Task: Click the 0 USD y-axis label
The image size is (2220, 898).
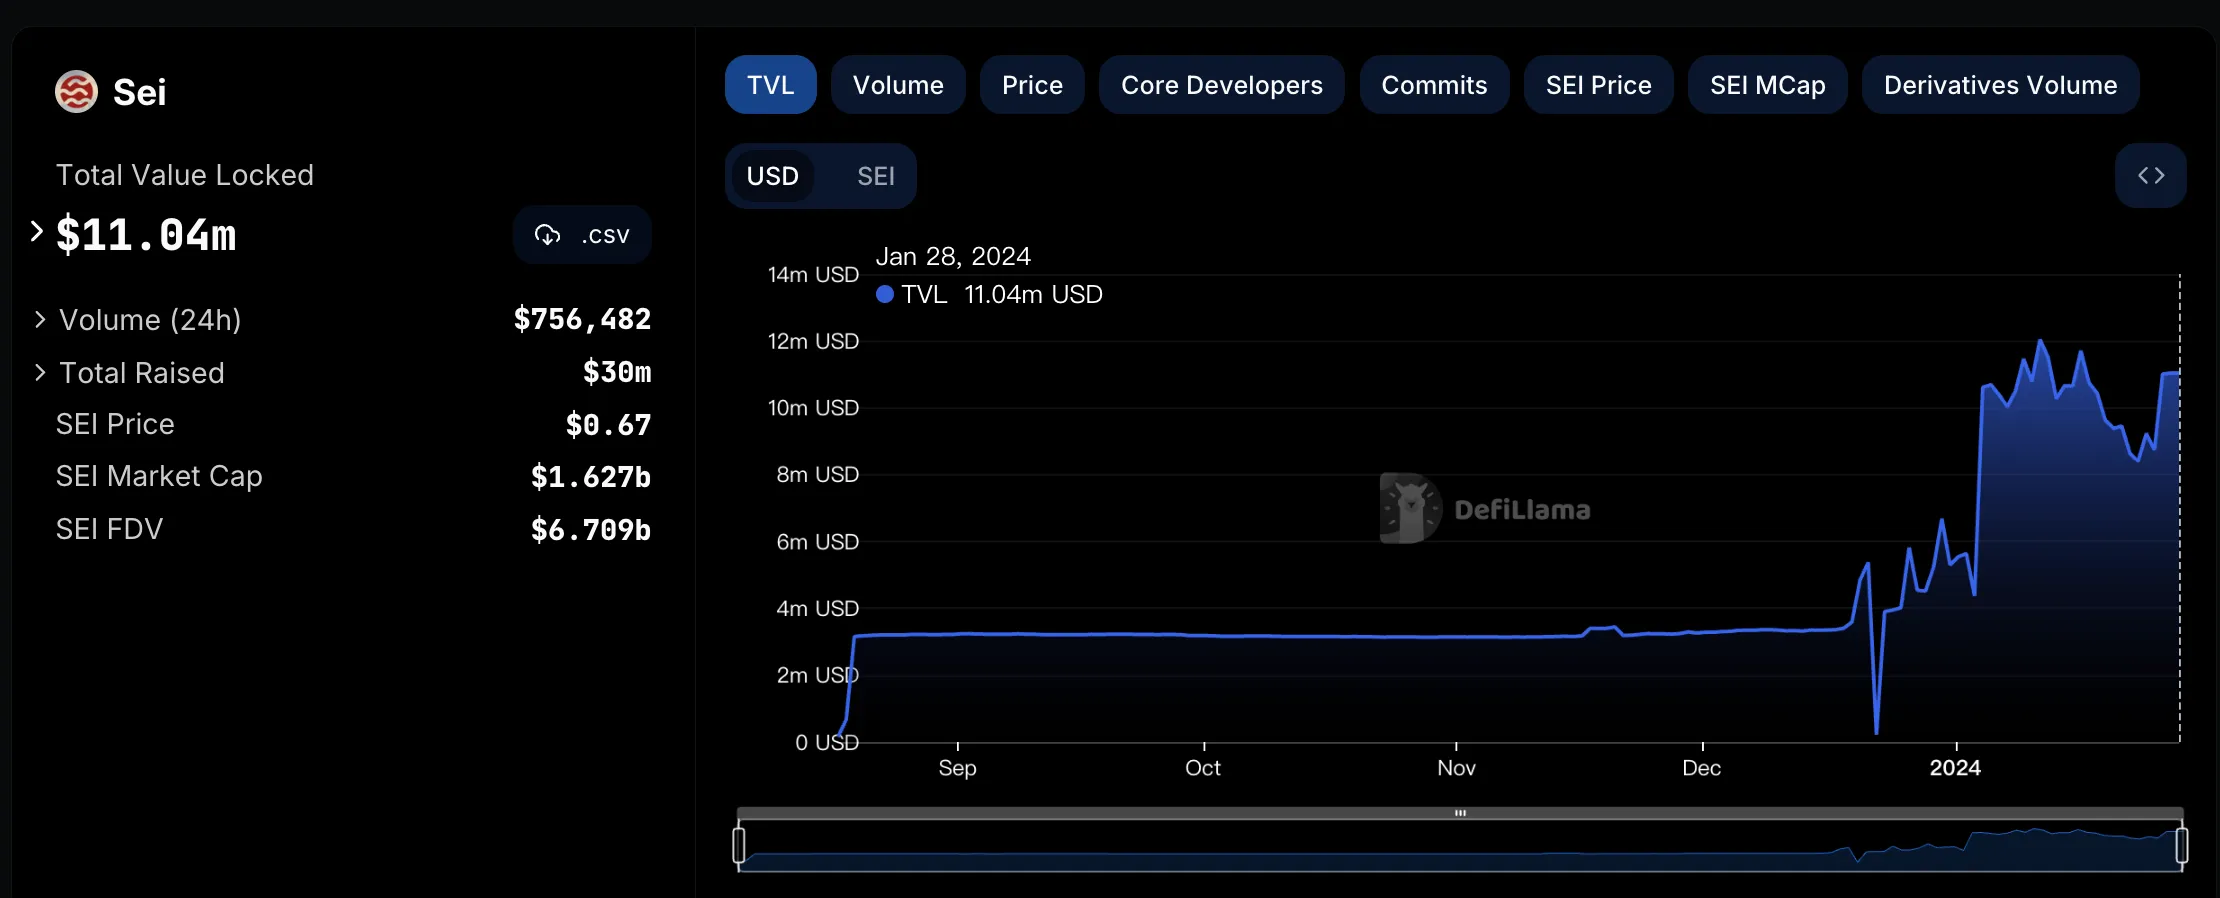Action: click(827, 743)
